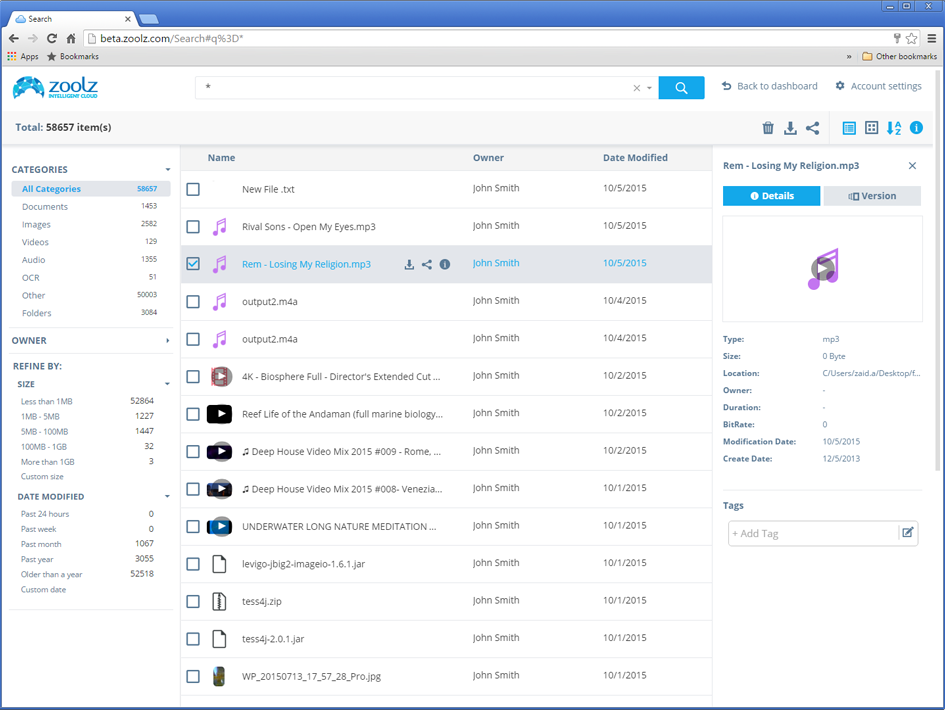Select All Categories filter

click(x=90, y=189)
